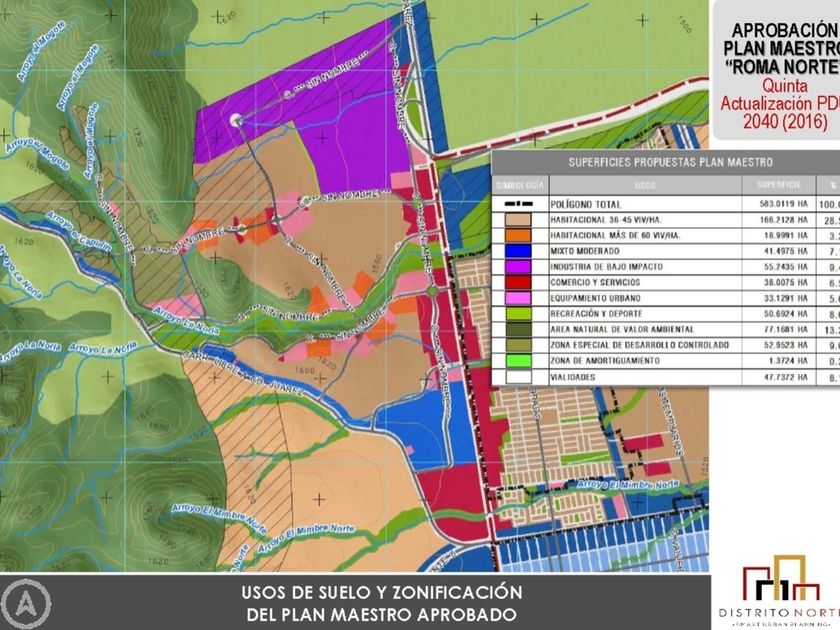
Task: Click the 'ZONA DE AMORTIGUAMIENTO' label
Action: coord(605,361)
